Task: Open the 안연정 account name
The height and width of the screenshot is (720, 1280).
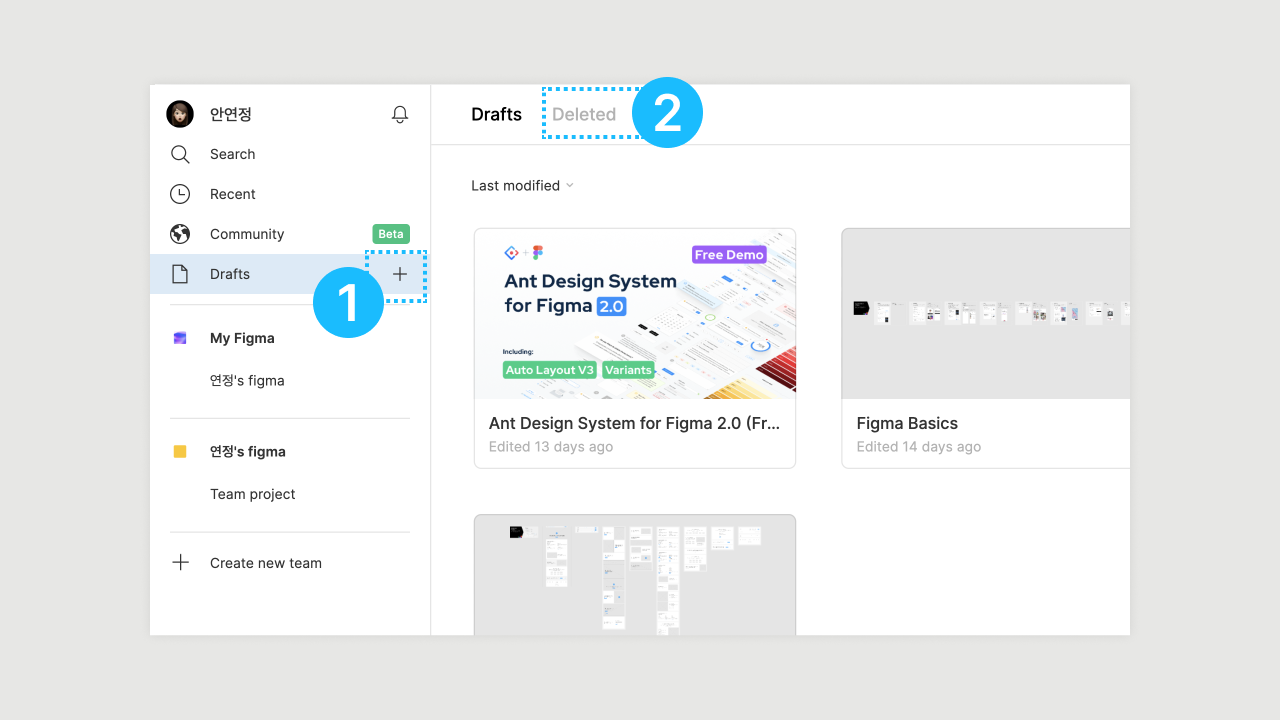Action: click(x=231, y=114)
